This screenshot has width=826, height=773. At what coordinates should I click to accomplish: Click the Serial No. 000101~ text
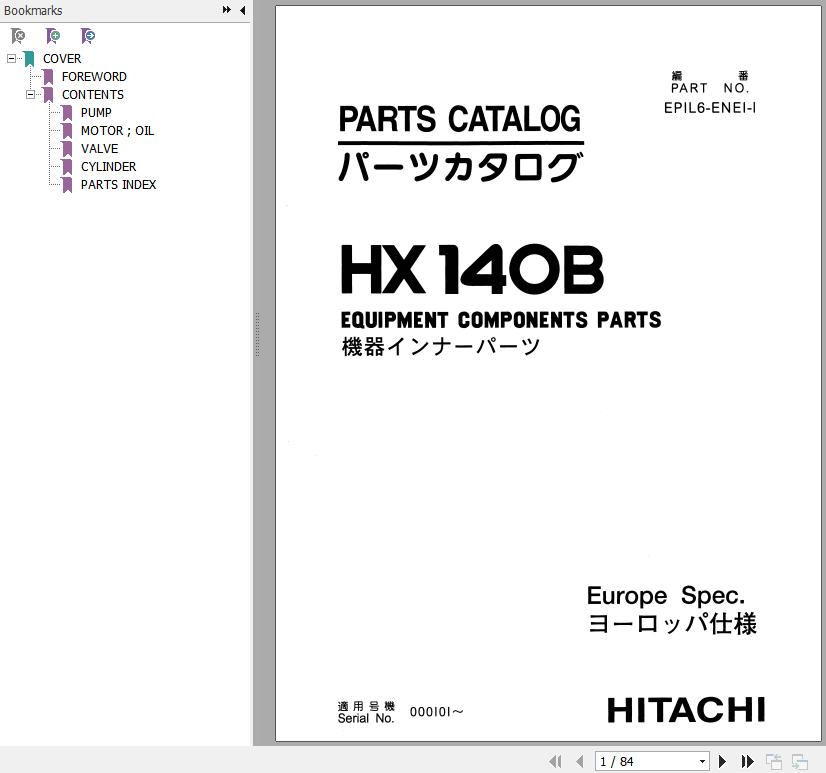click(x=401, y=712)
